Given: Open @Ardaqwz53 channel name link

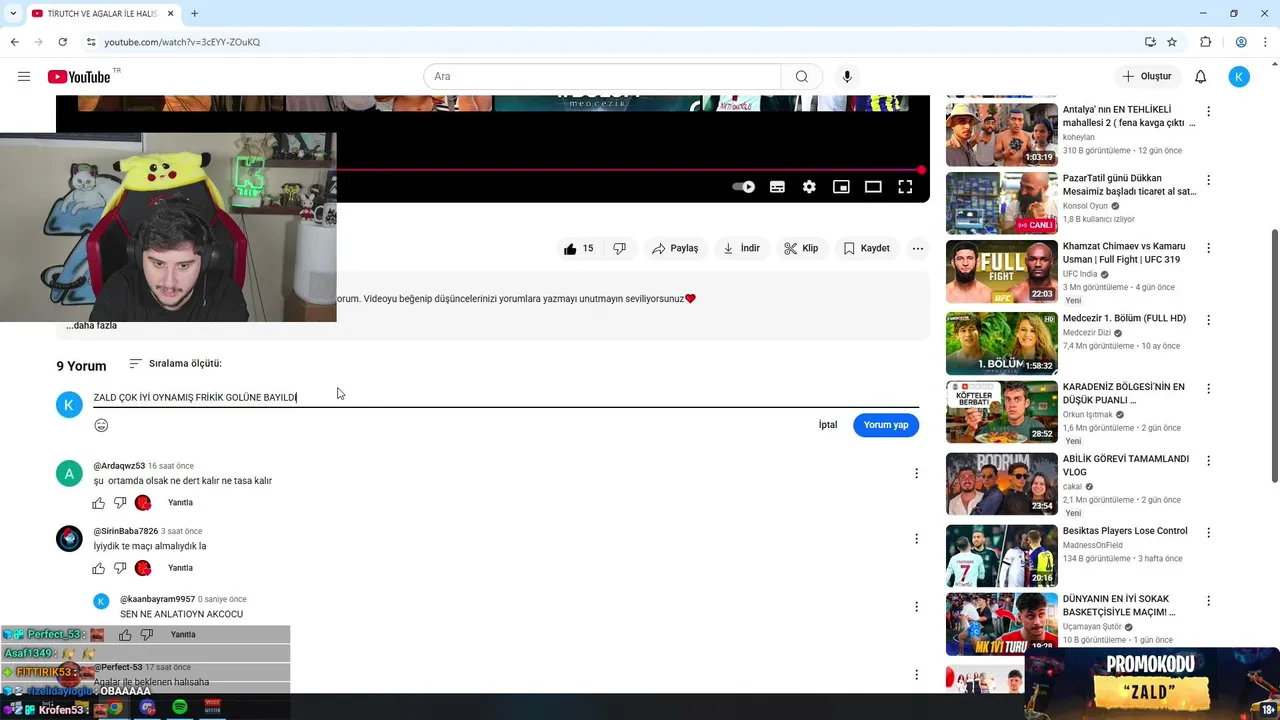Looking at the screenshot, I should 119,466.
